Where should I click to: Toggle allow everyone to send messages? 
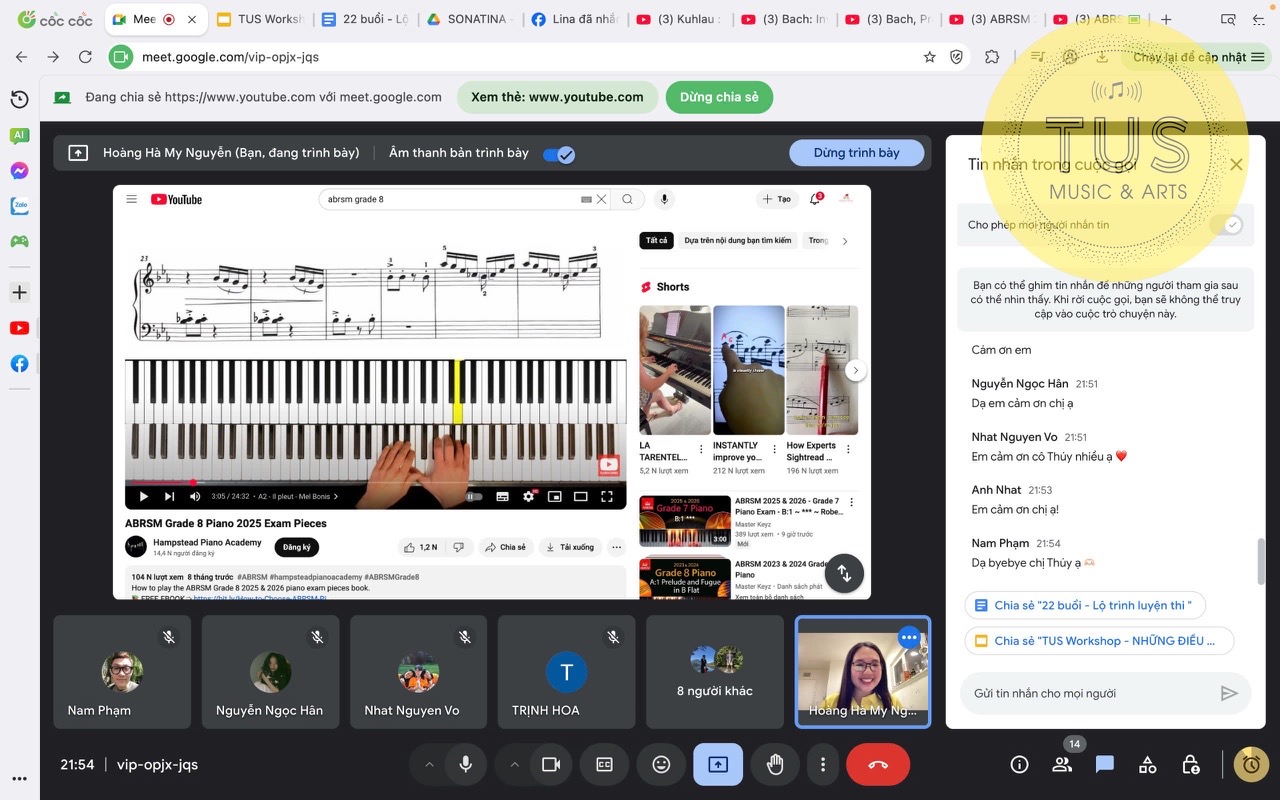pyautogui.click(x=1225, y=225)
